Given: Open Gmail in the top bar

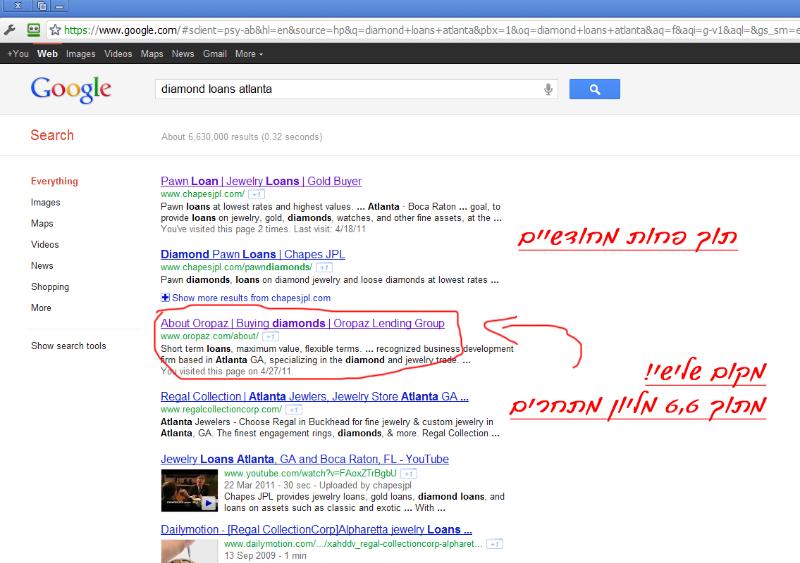Looking at the screenshot, I should (x=214, y=54).
